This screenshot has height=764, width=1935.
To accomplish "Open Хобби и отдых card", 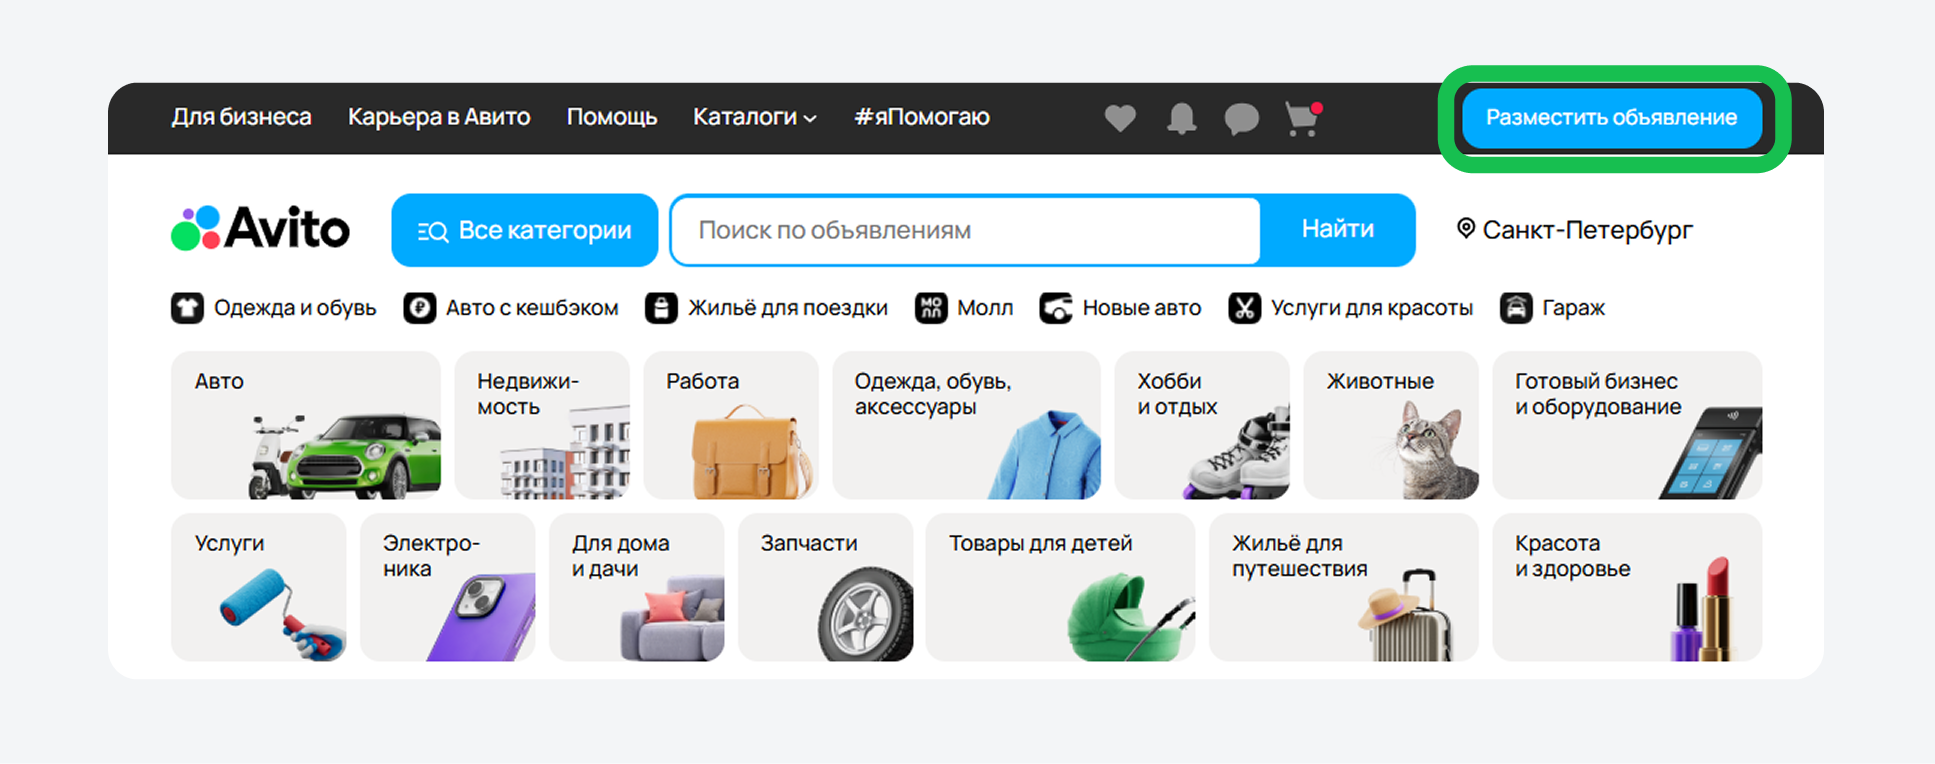I will coord(1202,425).
